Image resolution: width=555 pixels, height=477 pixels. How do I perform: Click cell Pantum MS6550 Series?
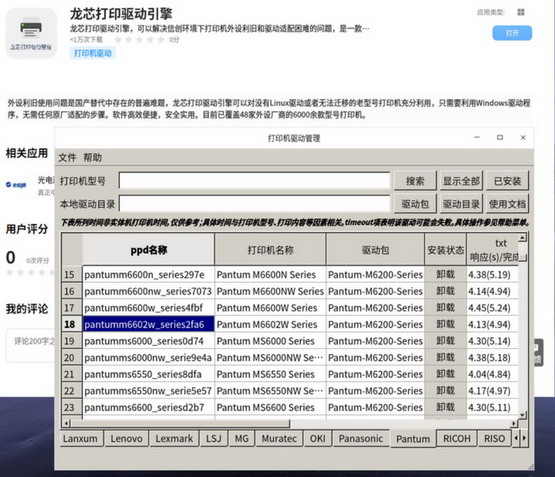(270, 374)
